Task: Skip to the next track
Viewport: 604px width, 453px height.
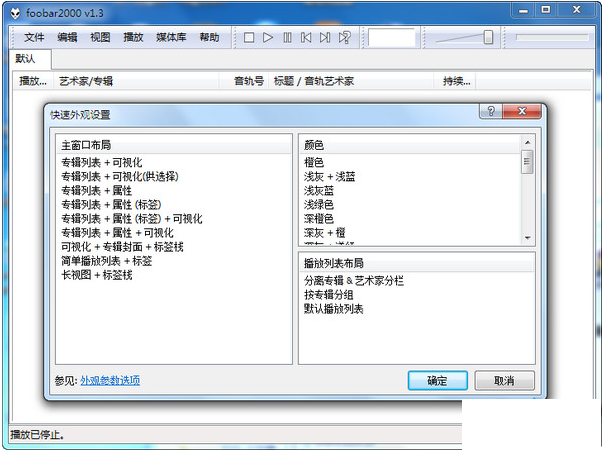Action: click(x=325, y=38)
